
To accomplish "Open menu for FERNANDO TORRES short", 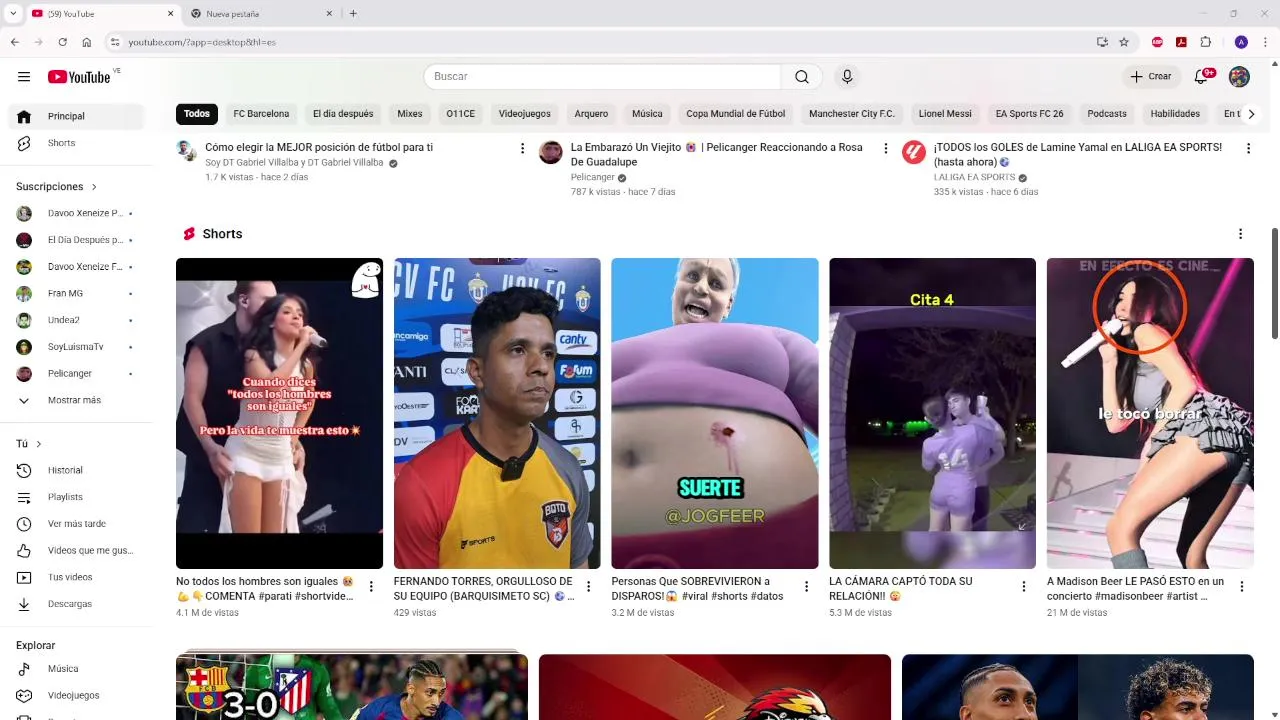I will [589, 587].
